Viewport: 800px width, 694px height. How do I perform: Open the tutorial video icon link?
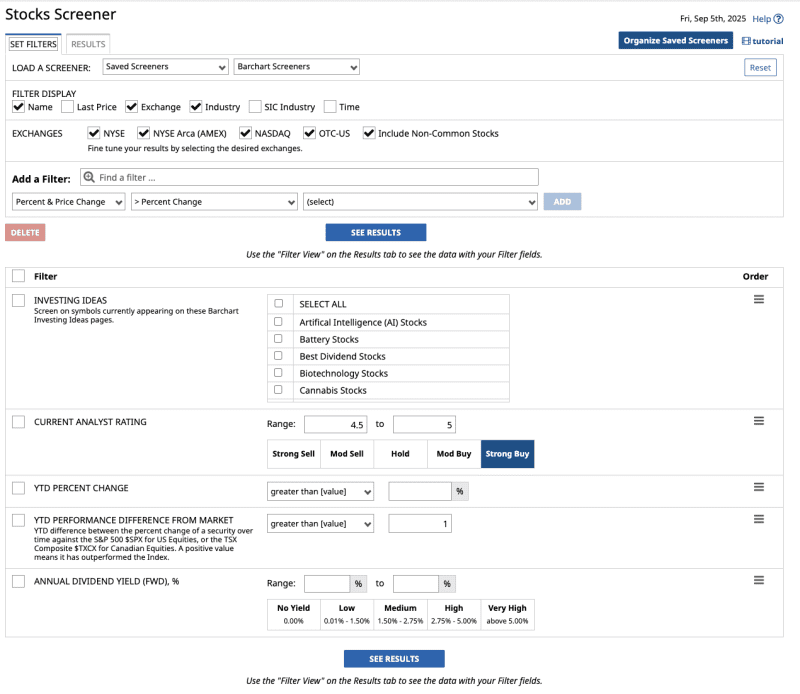click(746, 41)
